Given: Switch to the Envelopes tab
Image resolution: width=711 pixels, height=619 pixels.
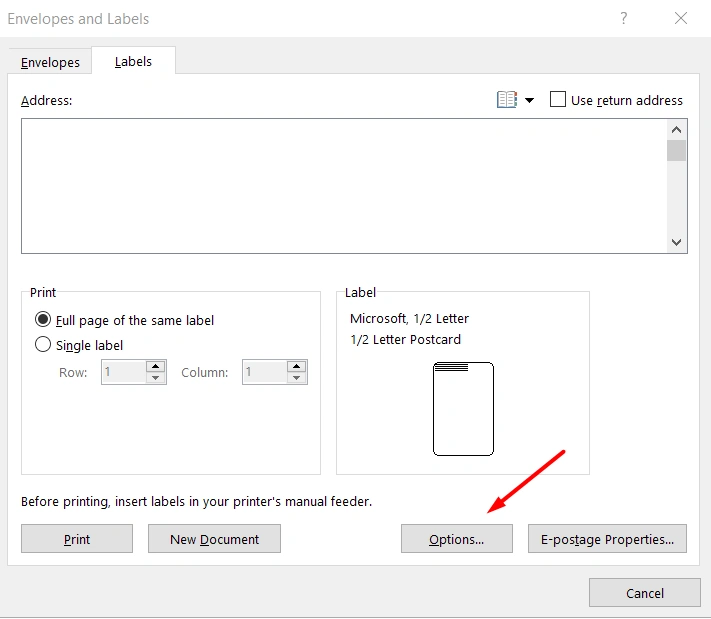Looking at the screenshot, I should [x=50, y=62].
